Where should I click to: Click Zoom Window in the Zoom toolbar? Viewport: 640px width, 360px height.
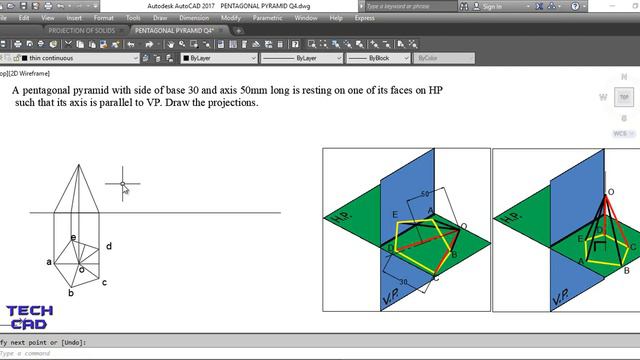pos(312,44)
